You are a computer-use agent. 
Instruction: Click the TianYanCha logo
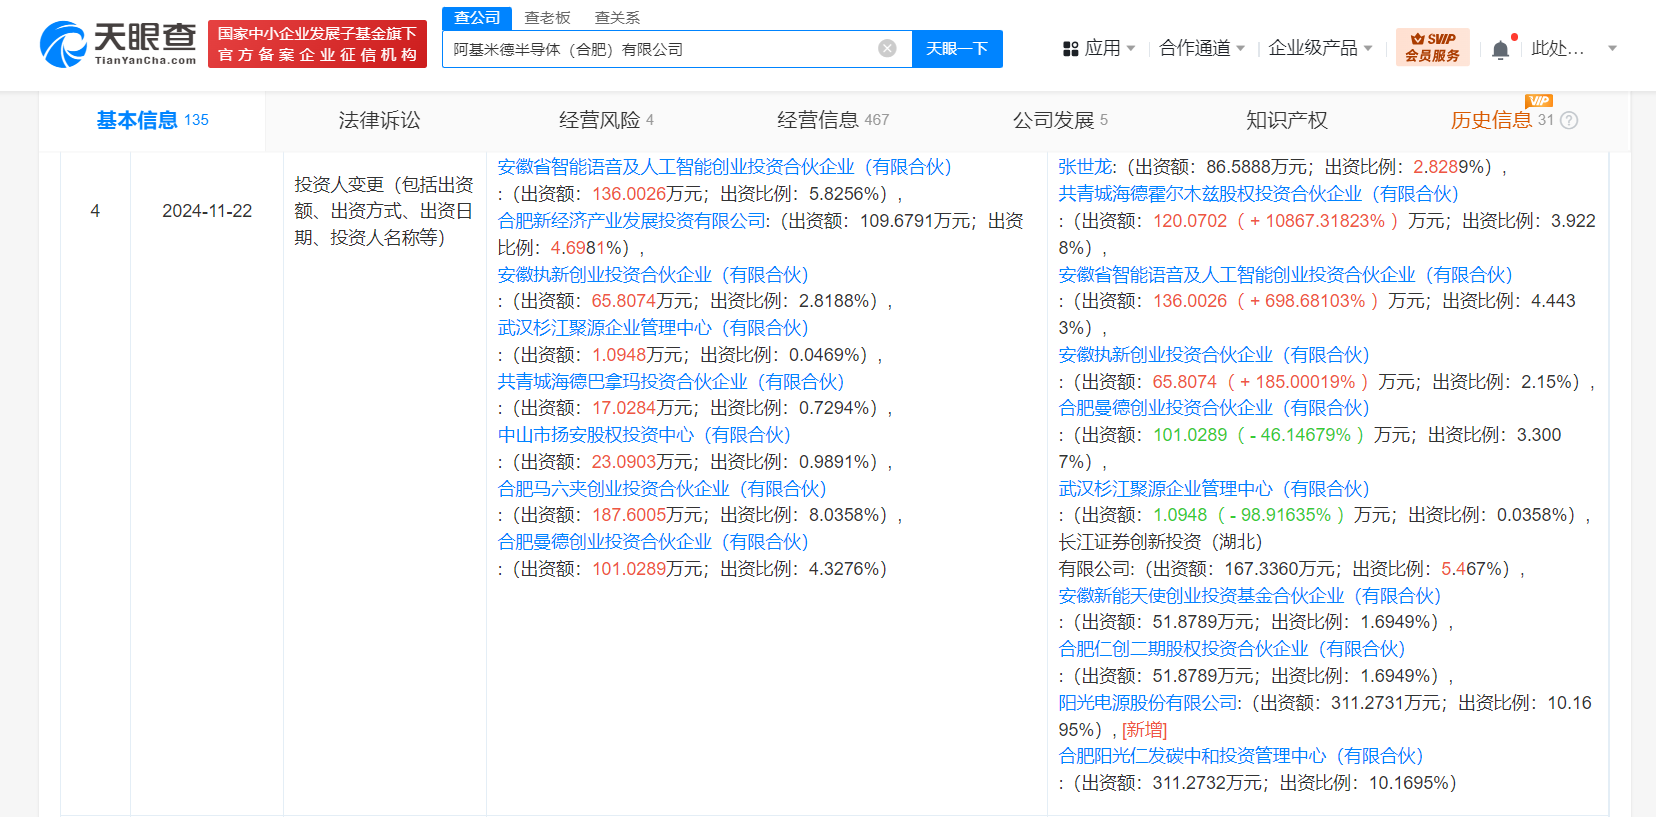(118, 44)
